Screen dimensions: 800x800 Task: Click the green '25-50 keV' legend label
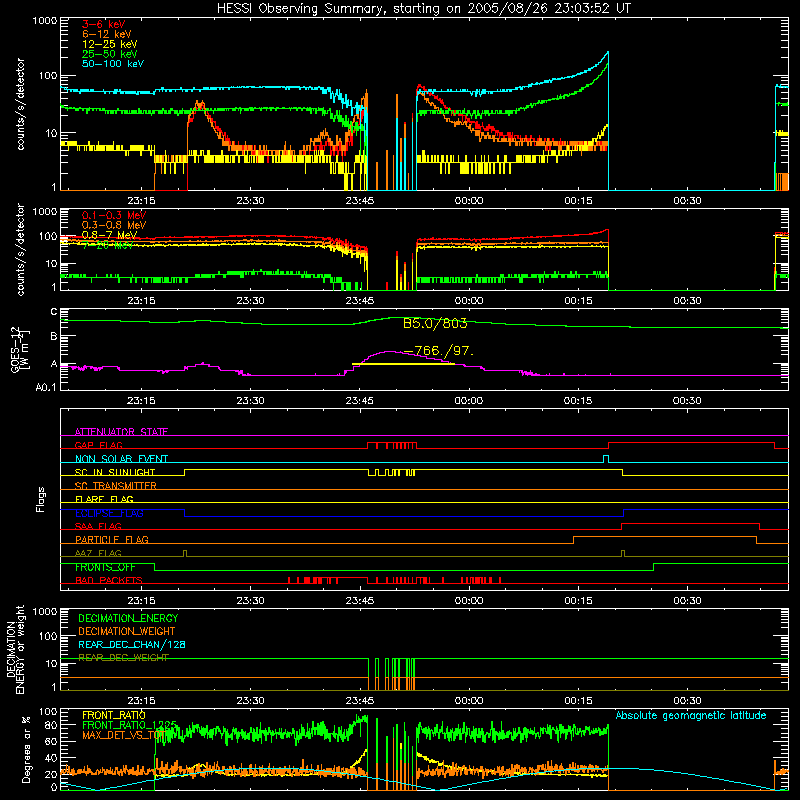pyautogui.click(x=109, y=54)
